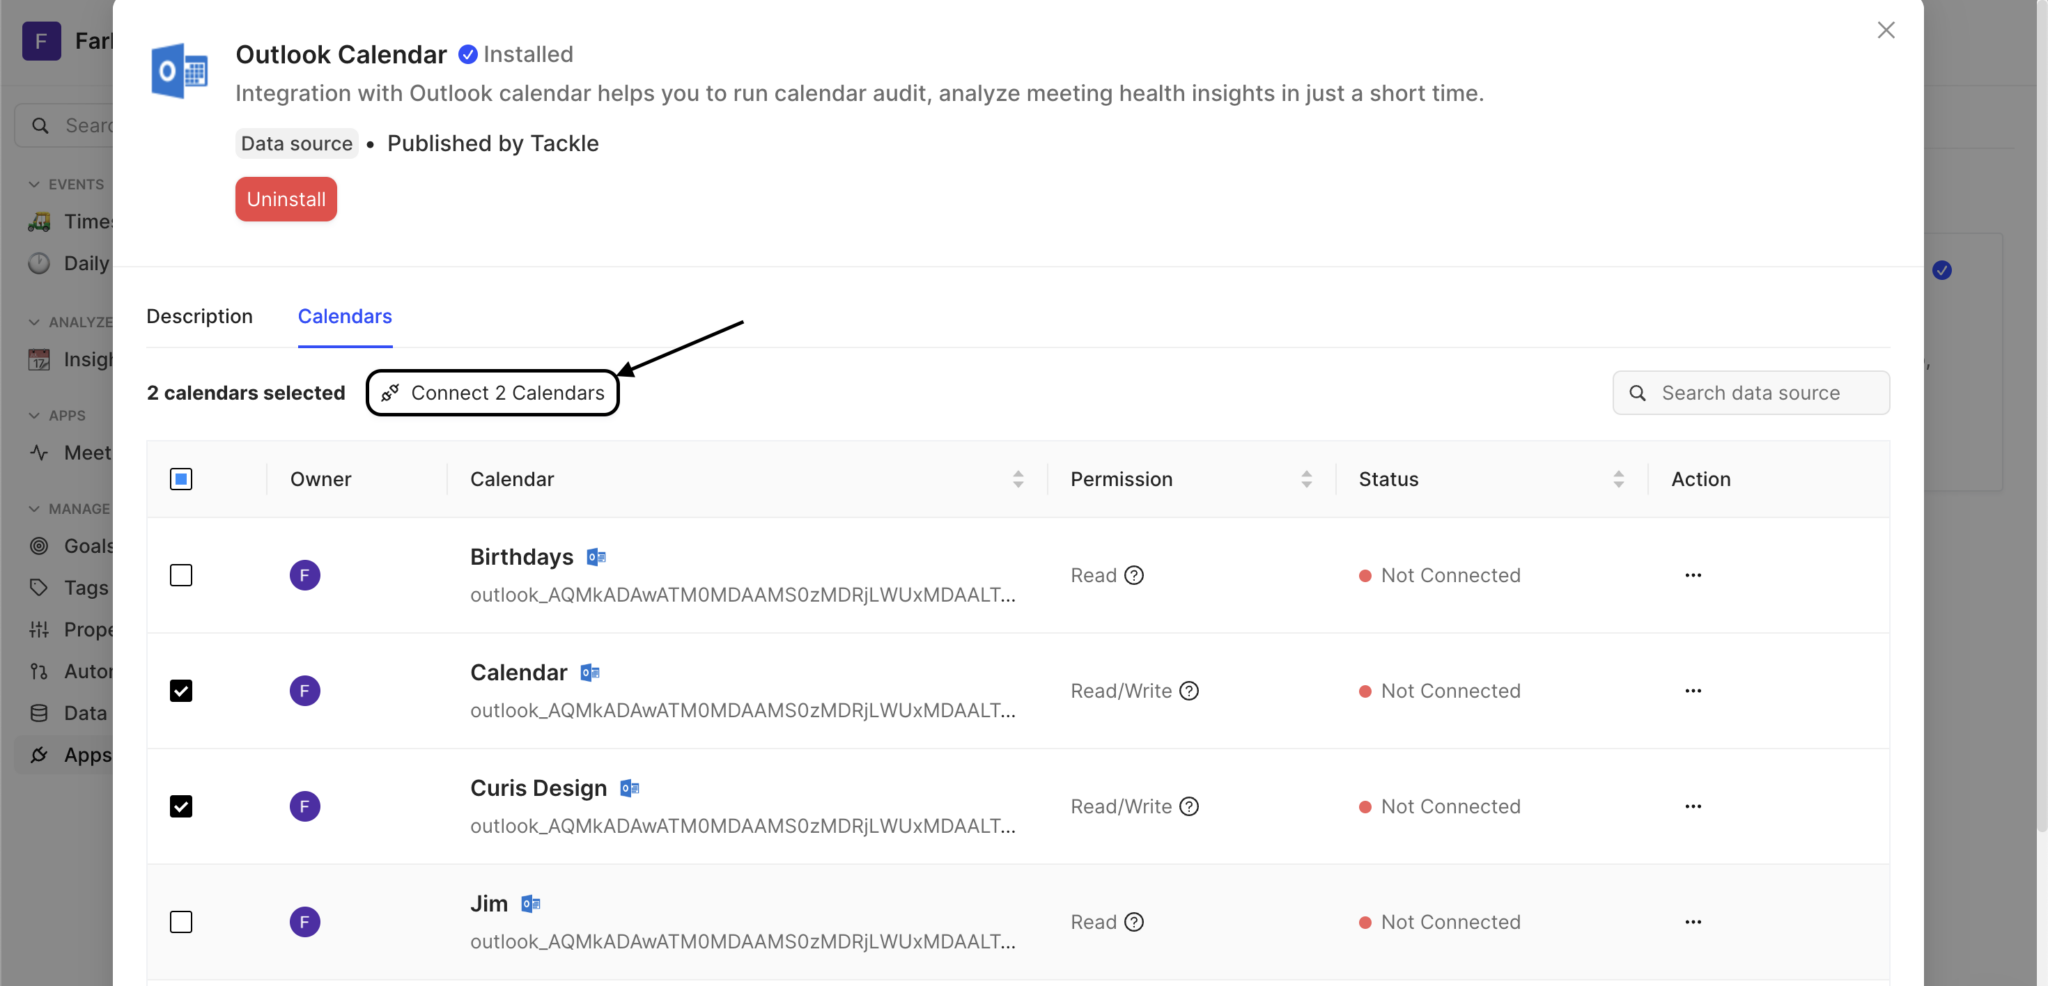Viewport: 2048px width, 986px height.
Task: Click the Permission help icon for Birthdays
Action: point(1134,575)
